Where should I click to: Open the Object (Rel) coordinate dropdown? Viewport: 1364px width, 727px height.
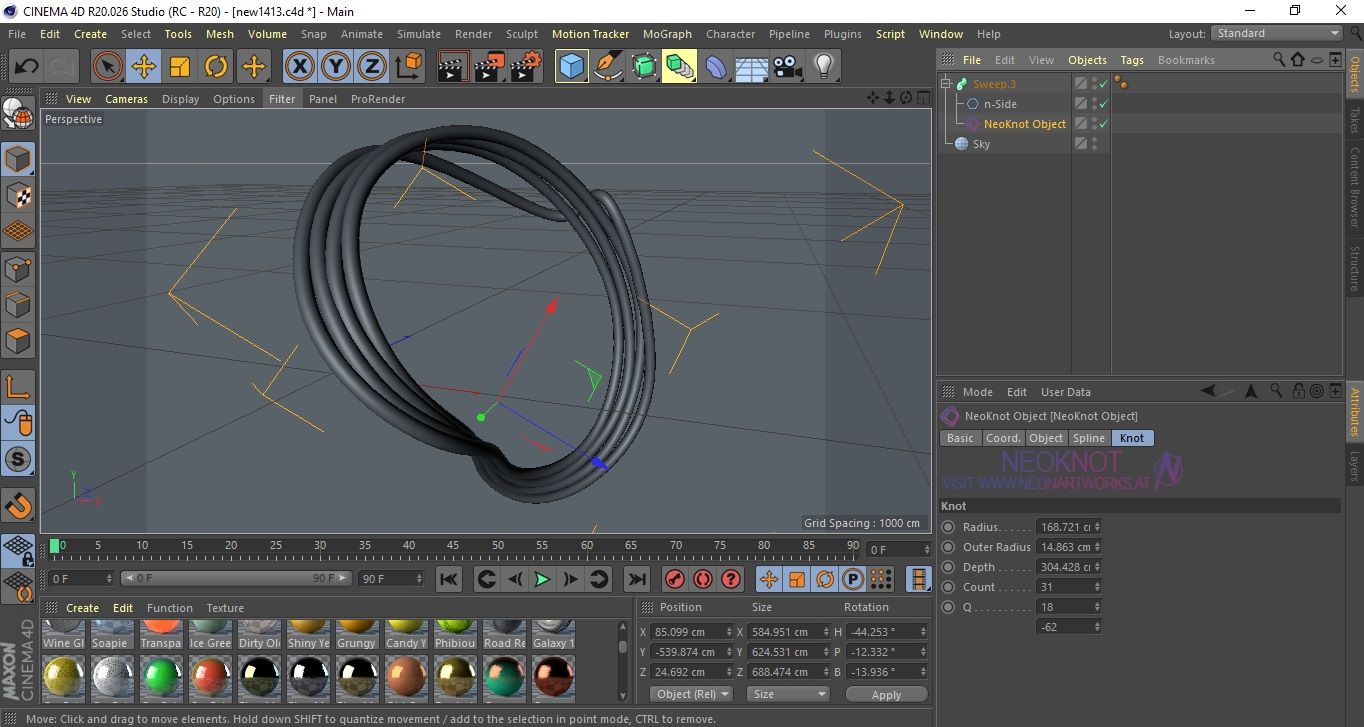tap(691, 694)
